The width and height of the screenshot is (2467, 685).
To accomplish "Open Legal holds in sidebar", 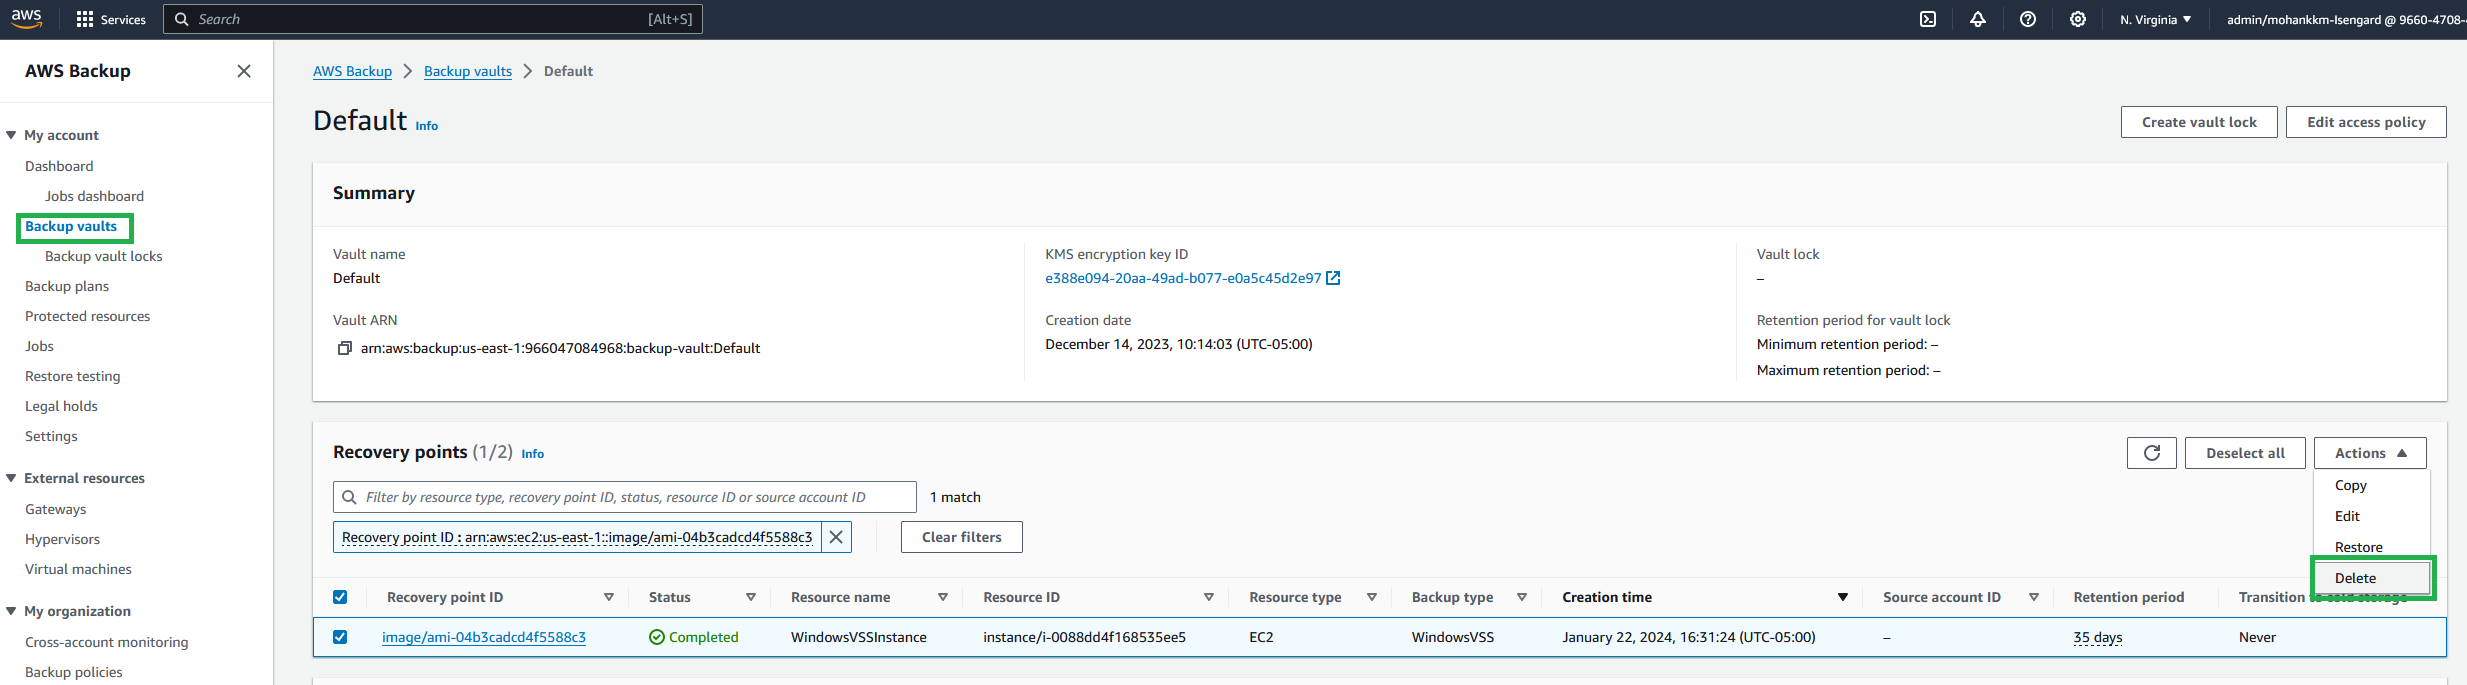I will coord(61,406).
